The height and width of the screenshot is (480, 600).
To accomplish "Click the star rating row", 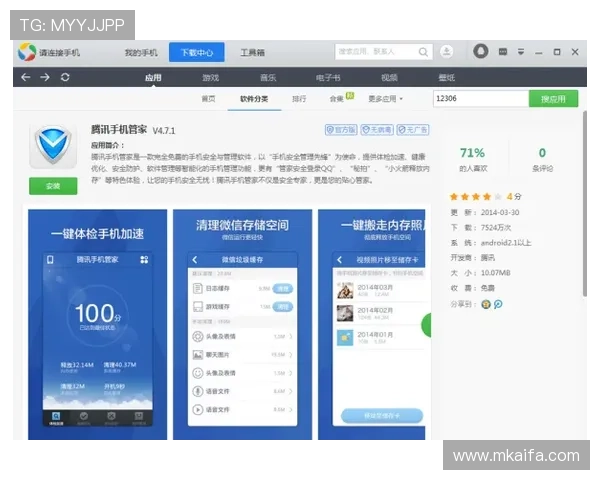I will tap(485, 197).
